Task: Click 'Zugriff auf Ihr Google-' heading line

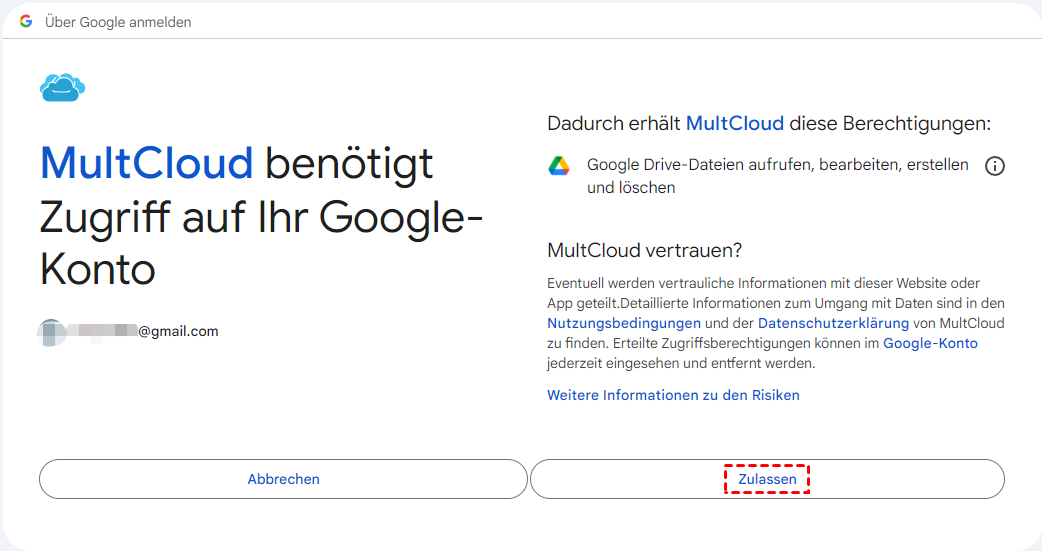Action: pyautogui.click(x=261, y=218)
